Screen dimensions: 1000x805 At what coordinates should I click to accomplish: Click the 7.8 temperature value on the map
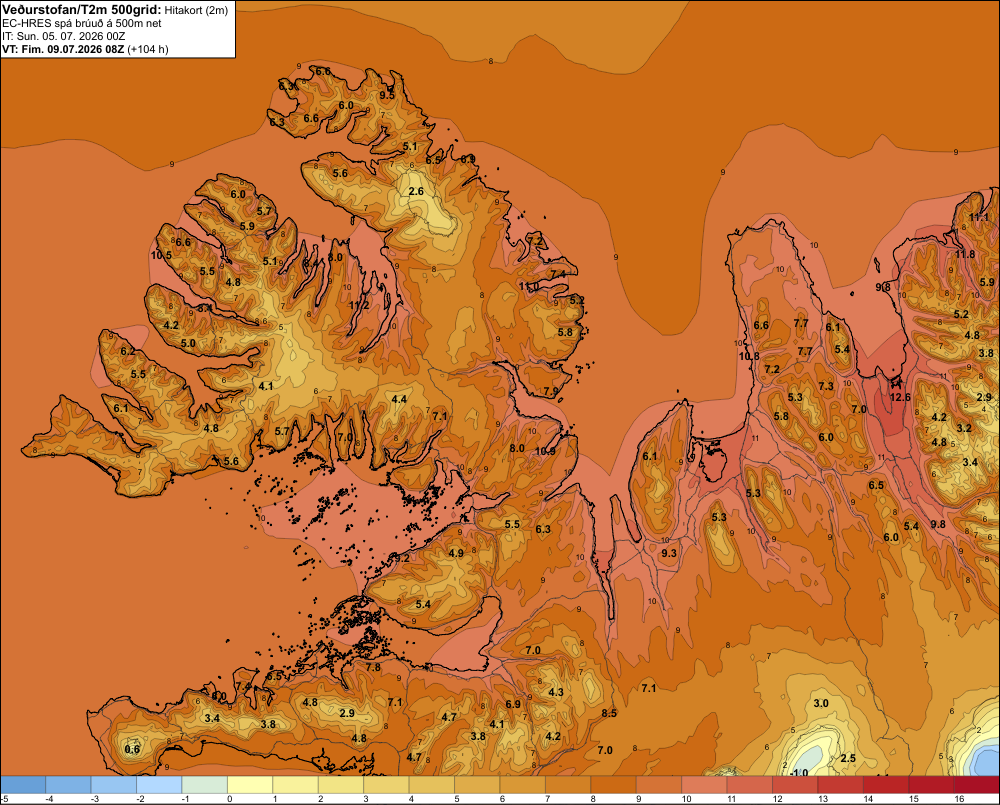pos(372,667)
